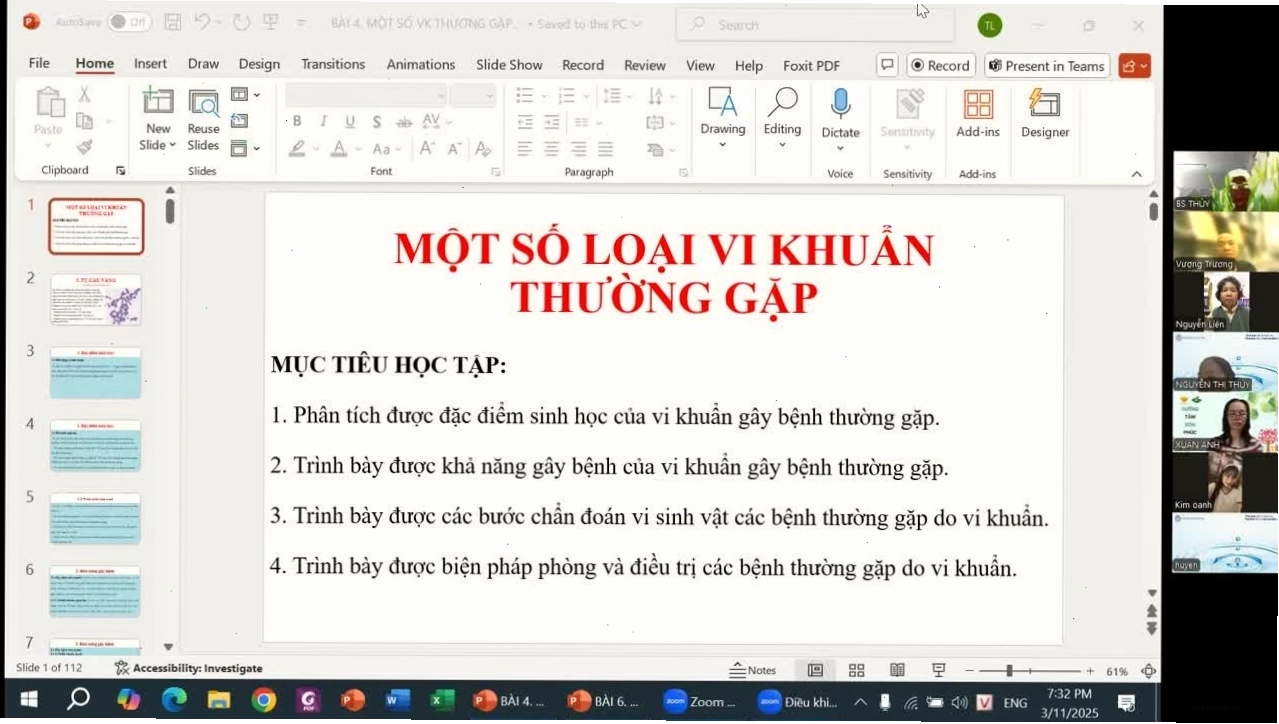This screenshot has width=1279, height=724.
Task: Toggle Justify paragraph alignment
Action: (605, 149)
